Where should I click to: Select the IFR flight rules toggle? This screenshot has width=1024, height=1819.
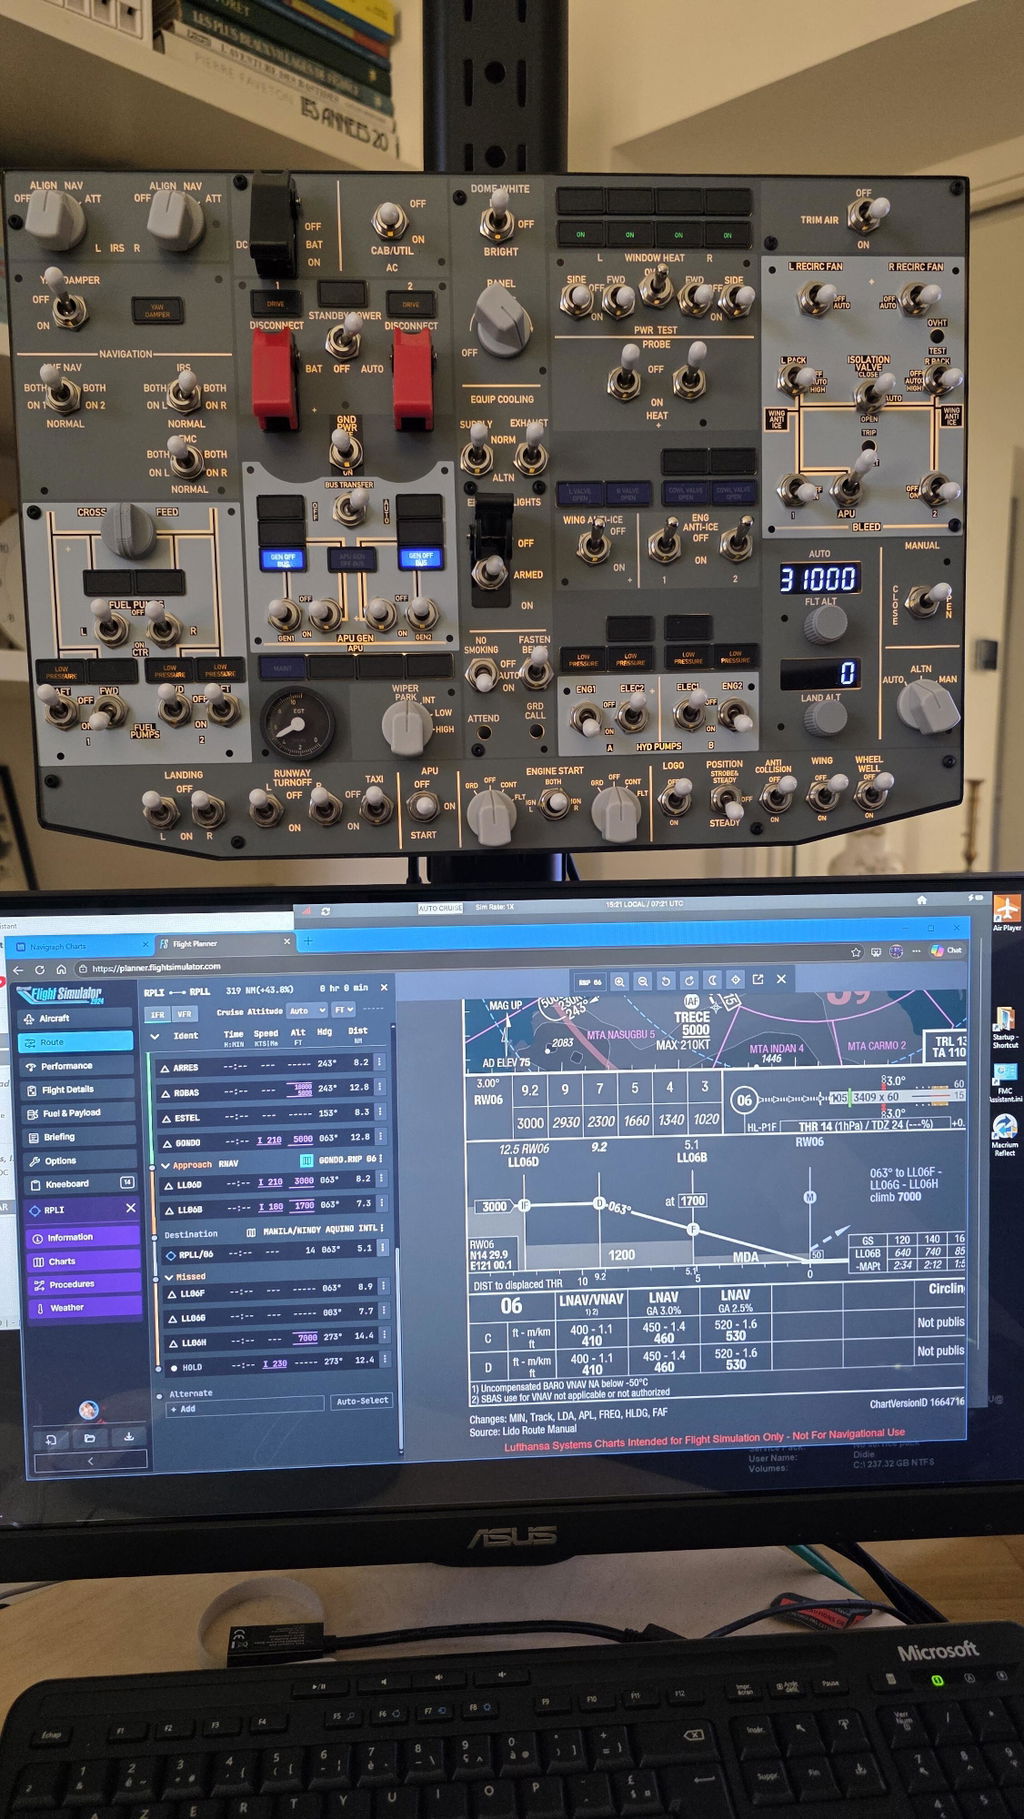coord(158,1014)
